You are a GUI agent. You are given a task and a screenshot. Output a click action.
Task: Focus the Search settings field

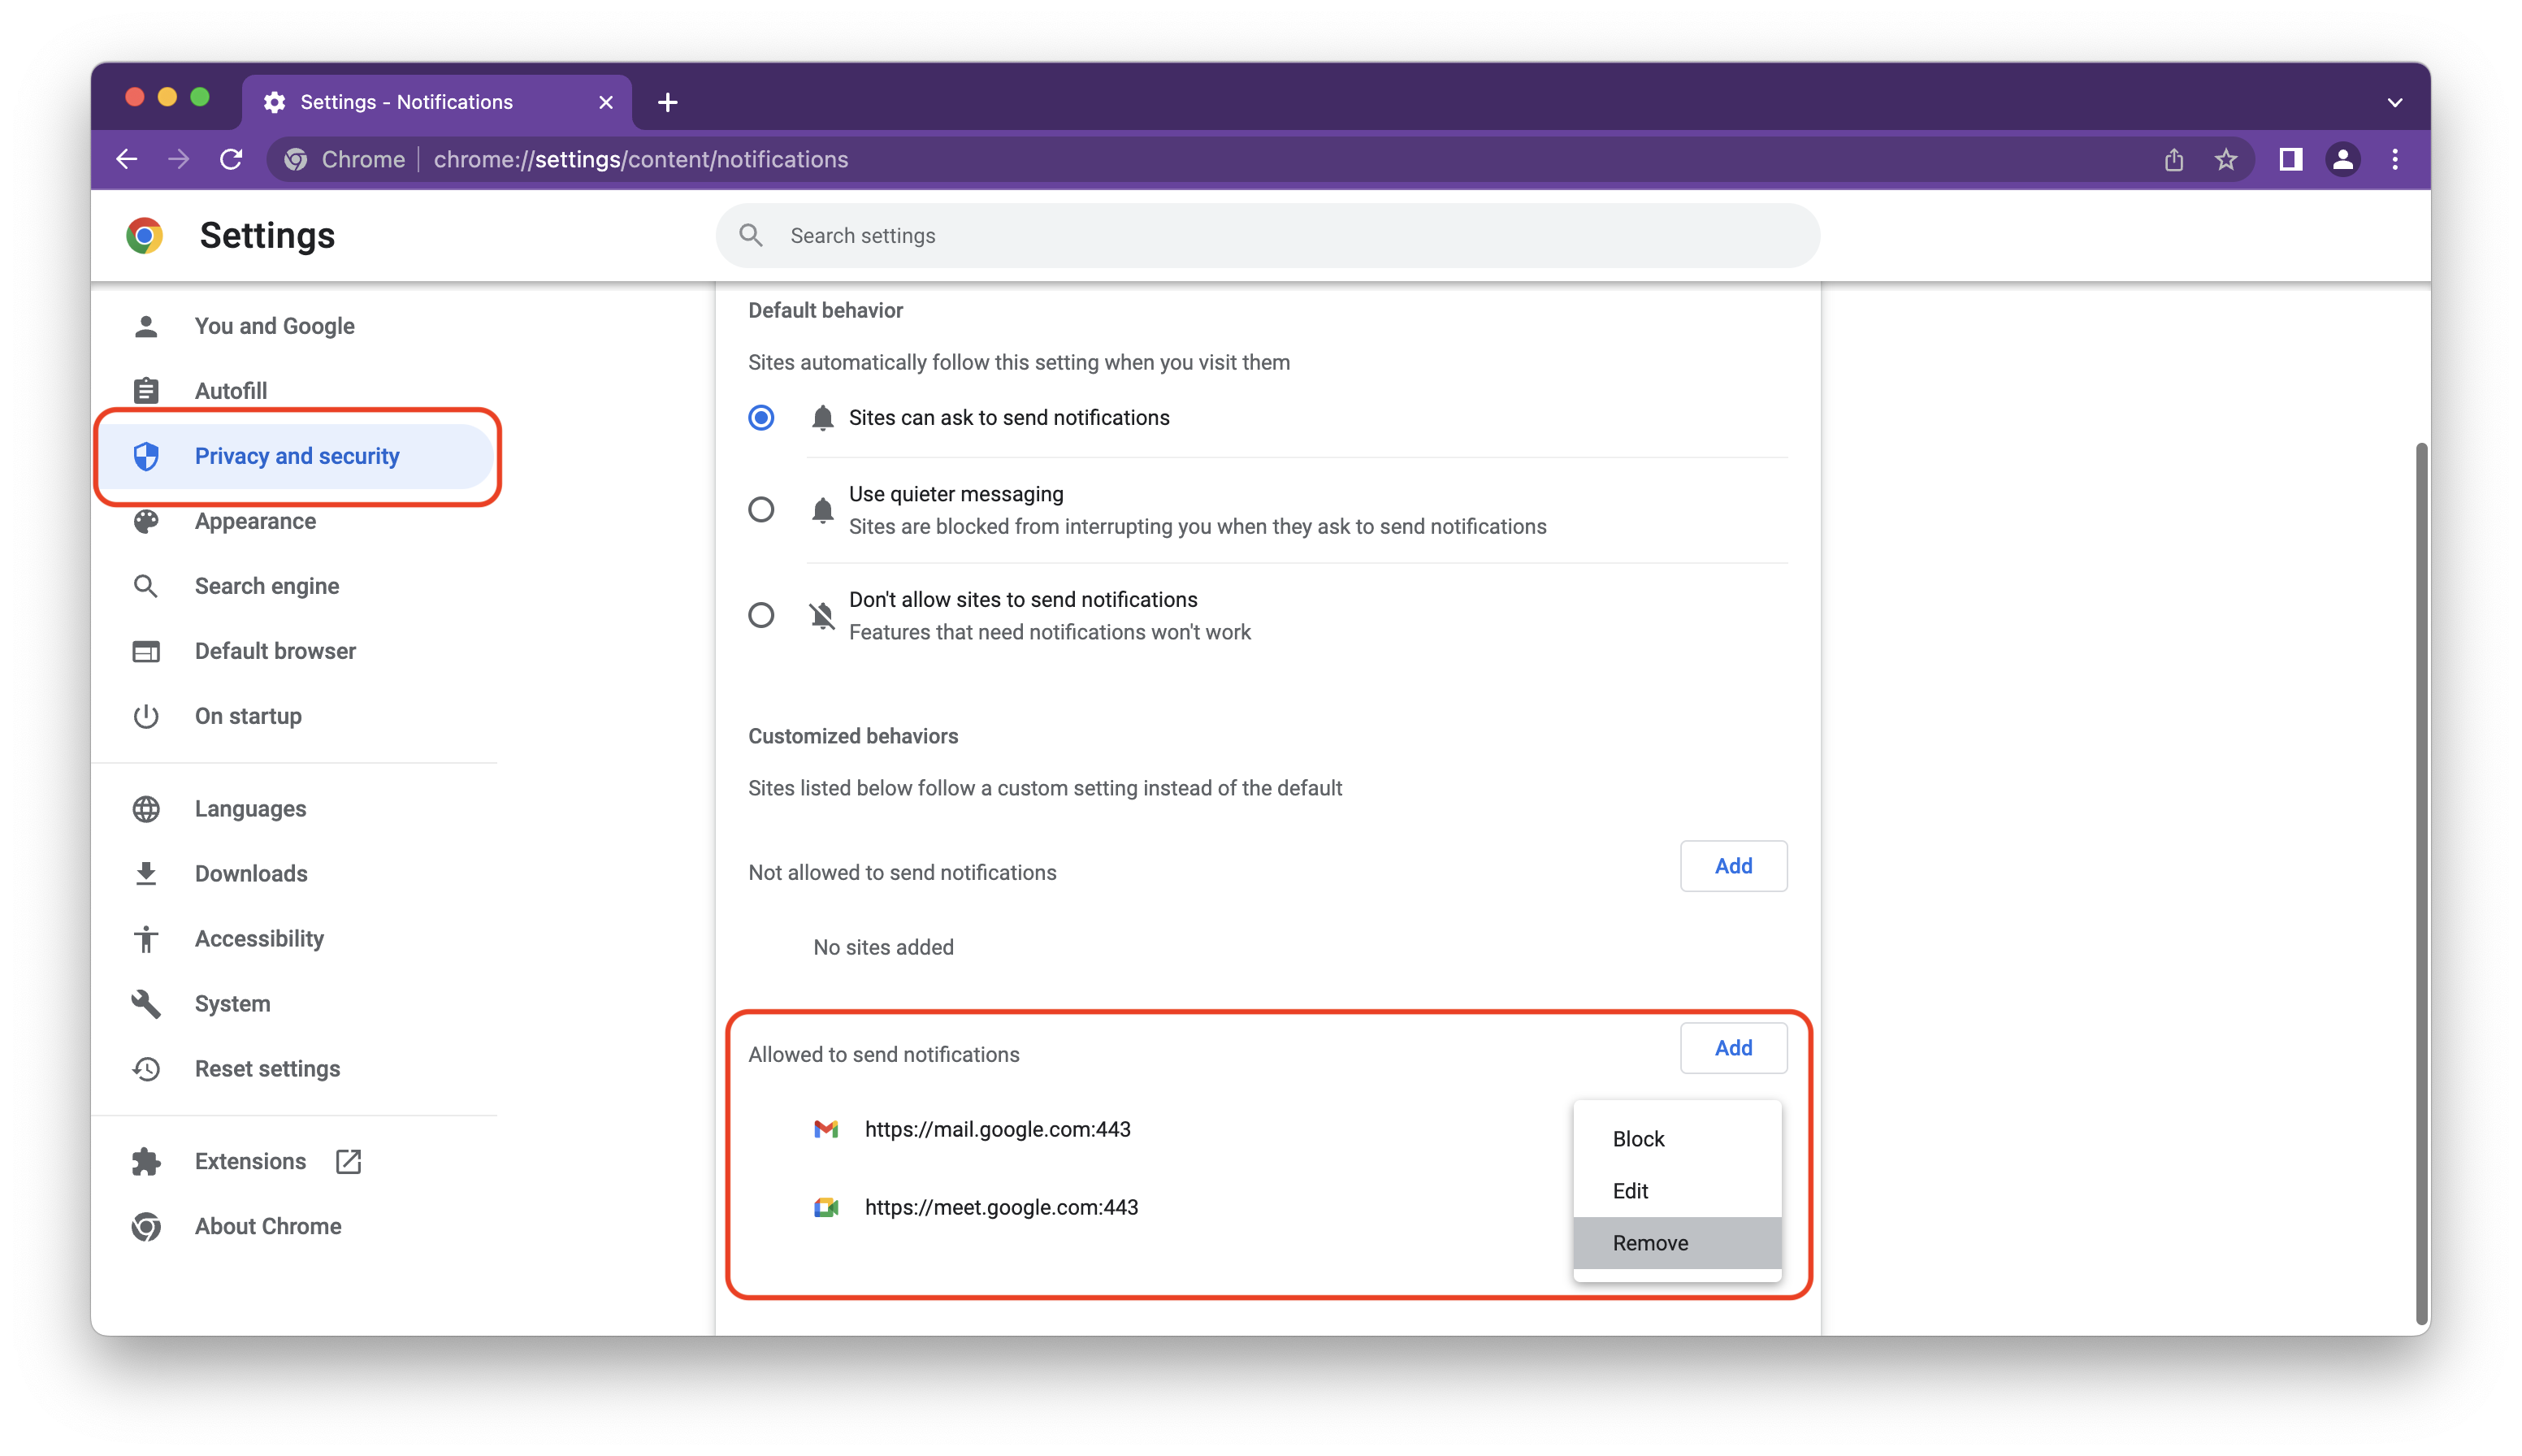[1268, 236]
